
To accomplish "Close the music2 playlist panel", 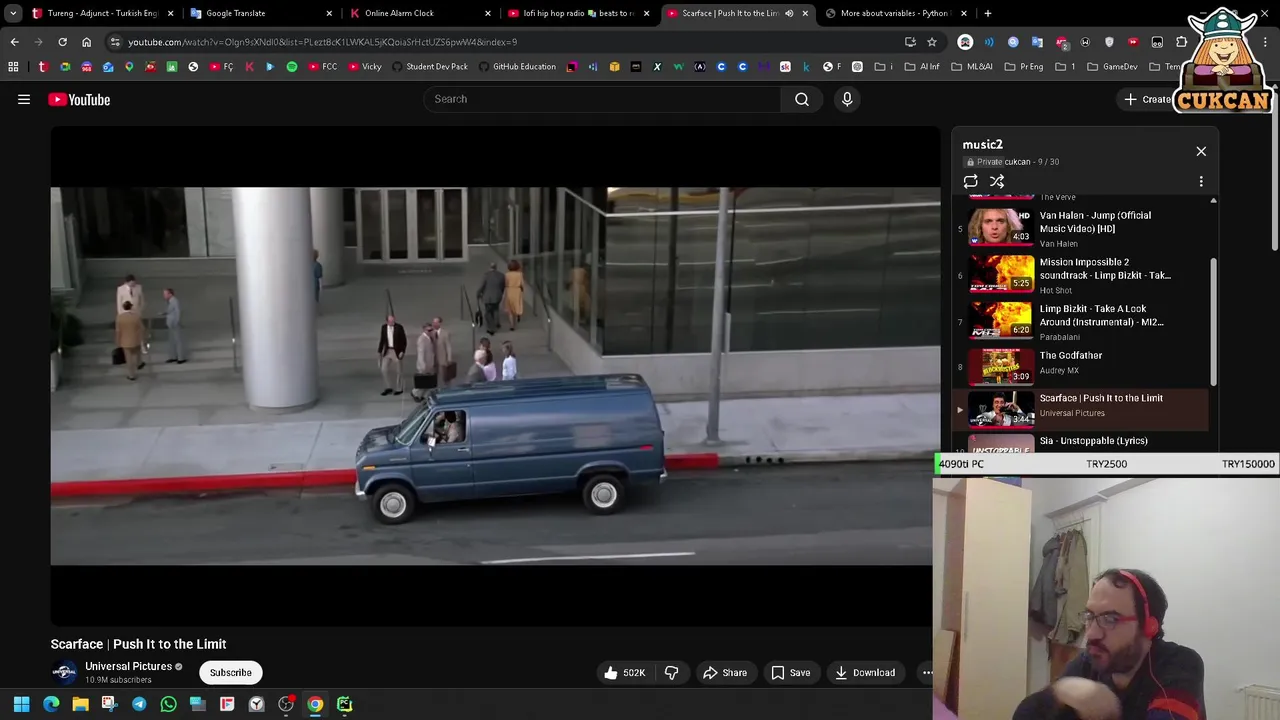I will tap(1201, 151).
